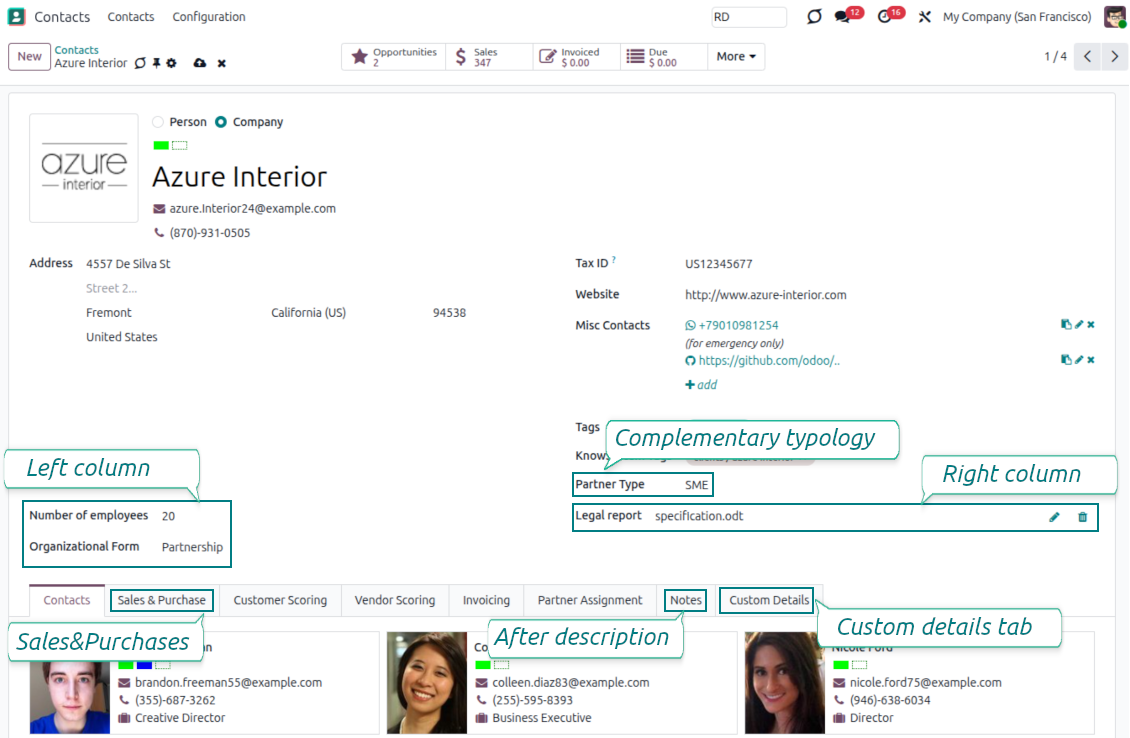Click the cloud upload save icon

click(x=199, y=63)
